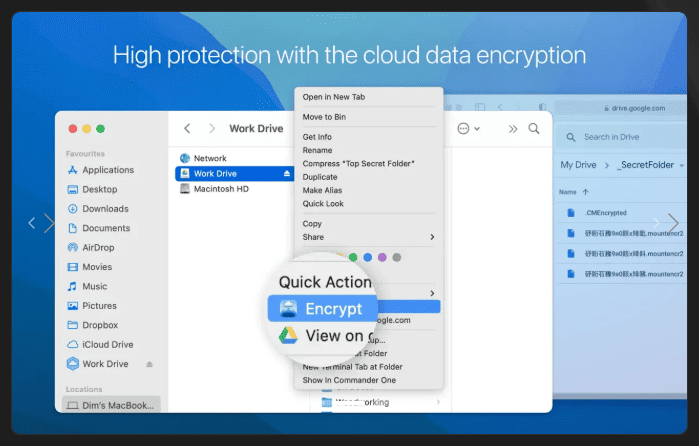
Task: Show more Finder toolbar items
Action: [x=513, y=129]
